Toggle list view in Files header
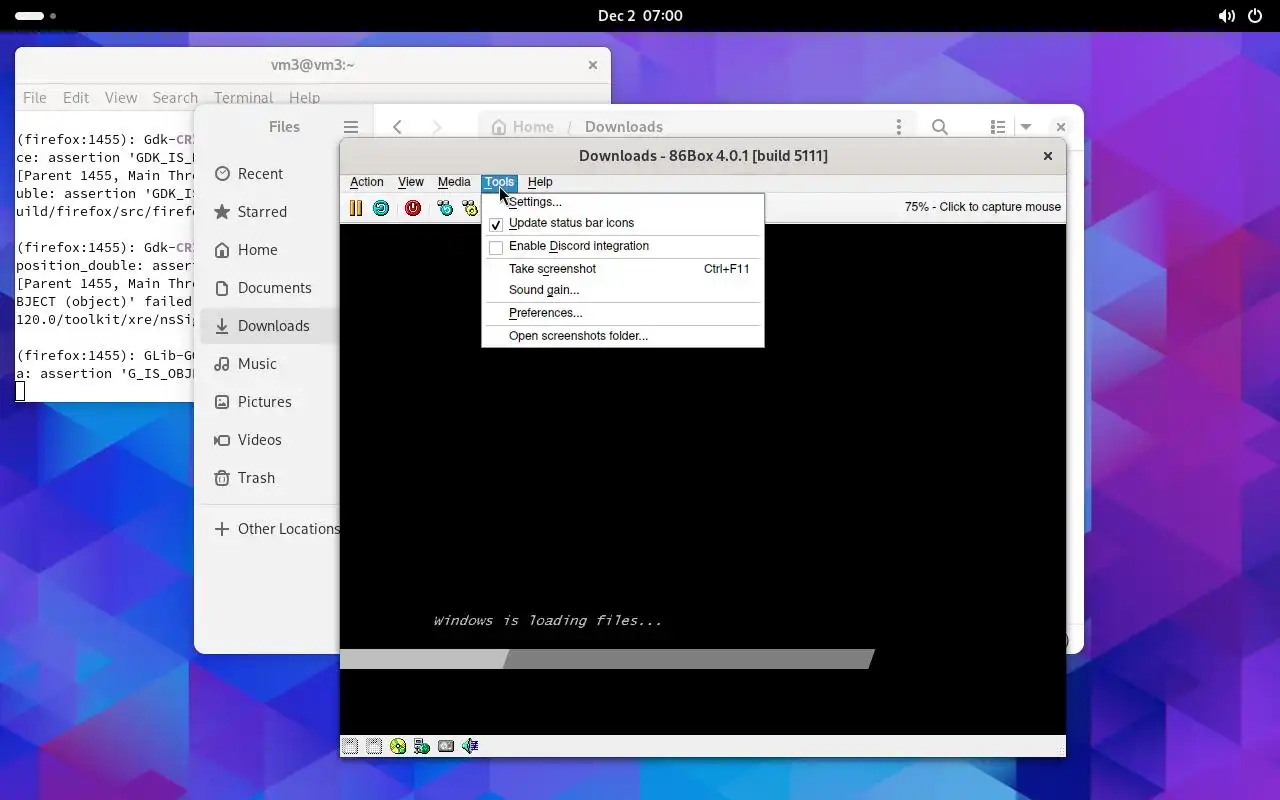Image resolution: width=1280 pixels, height=800 pixels. pyautogui.click(x=998, y=127)
